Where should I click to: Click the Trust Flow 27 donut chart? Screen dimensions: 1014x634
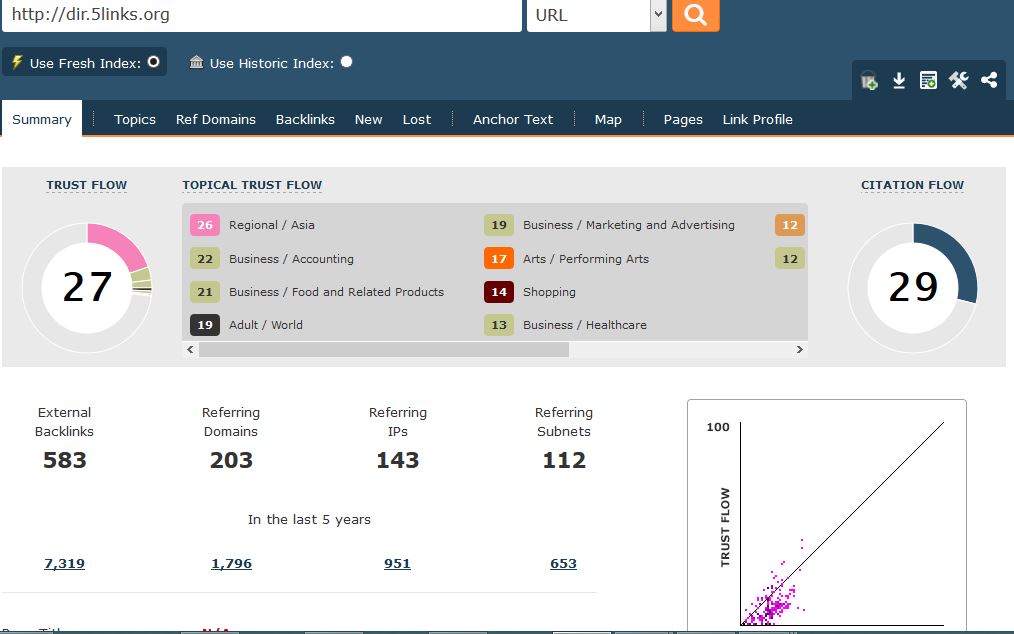[87, 287]
